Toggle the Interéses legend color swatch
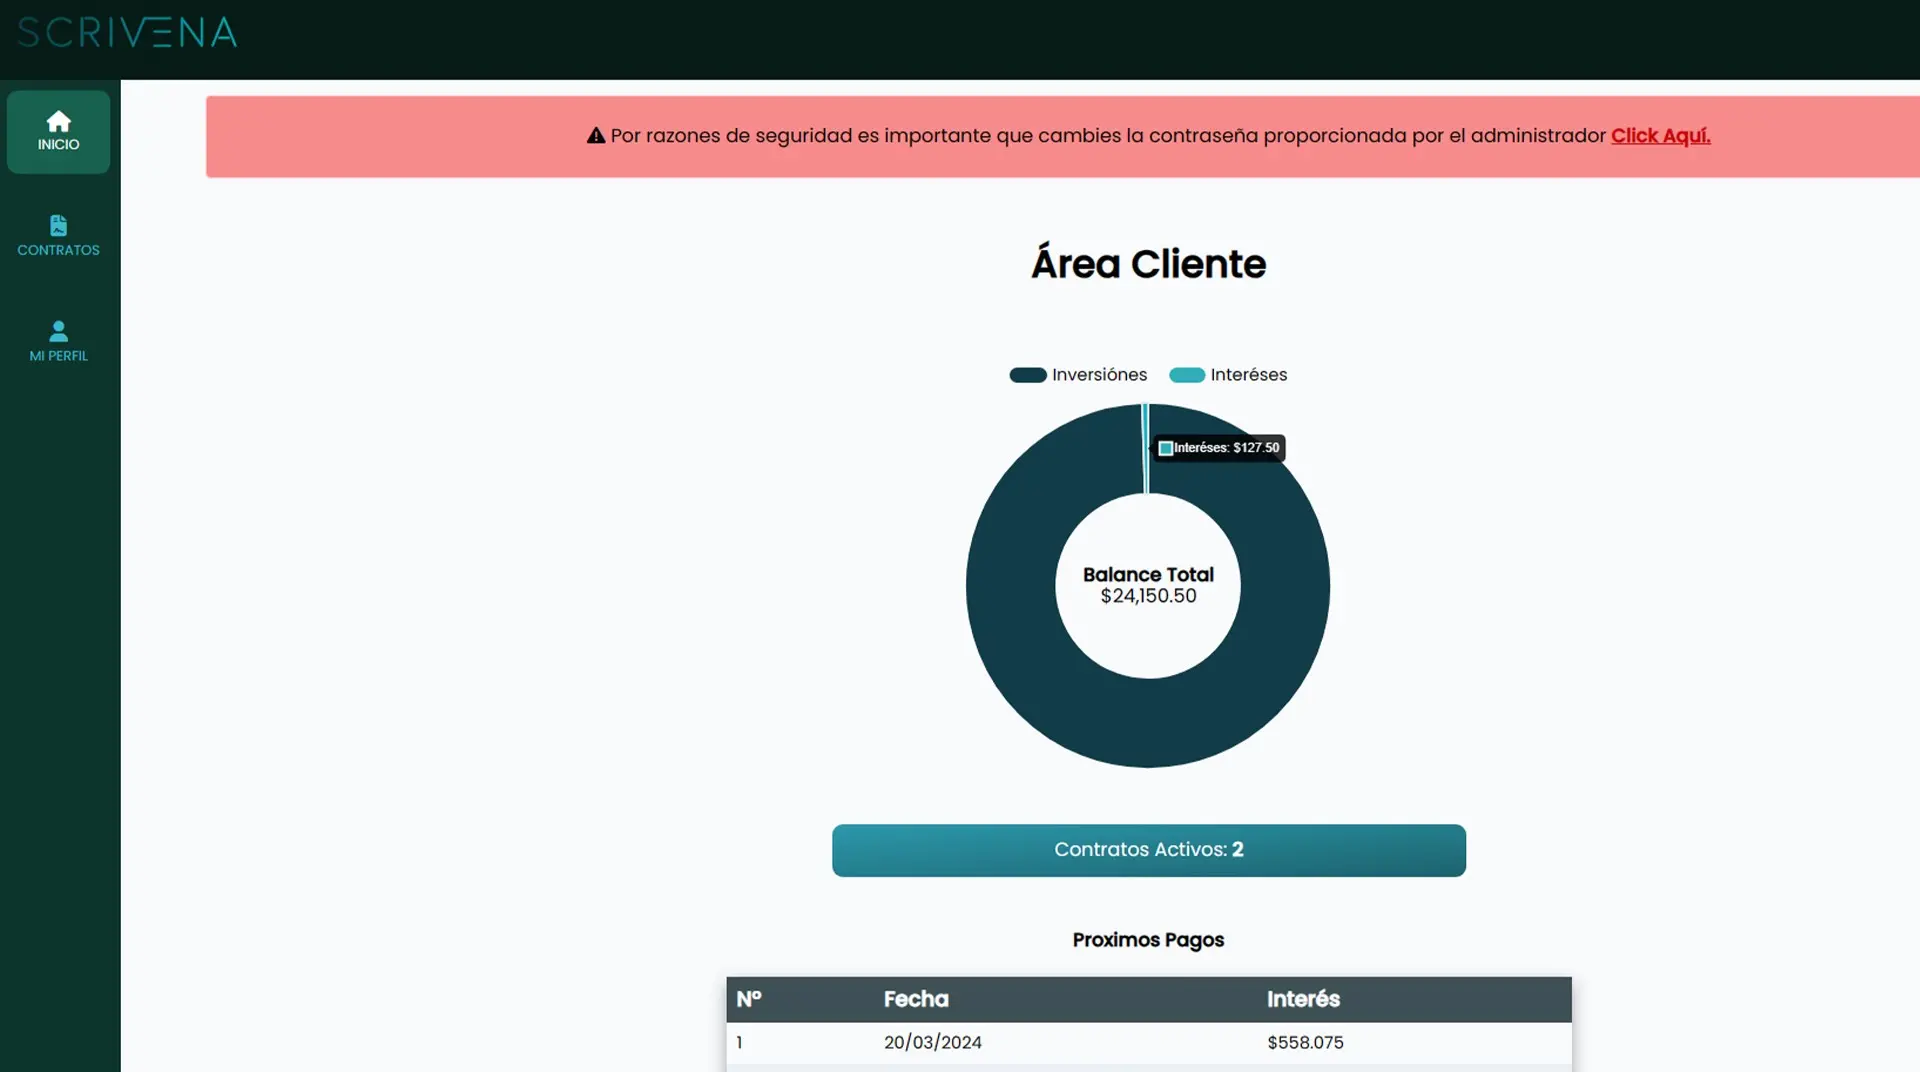Viewport: 1920px width, 1072px height. pos(1187,375)
